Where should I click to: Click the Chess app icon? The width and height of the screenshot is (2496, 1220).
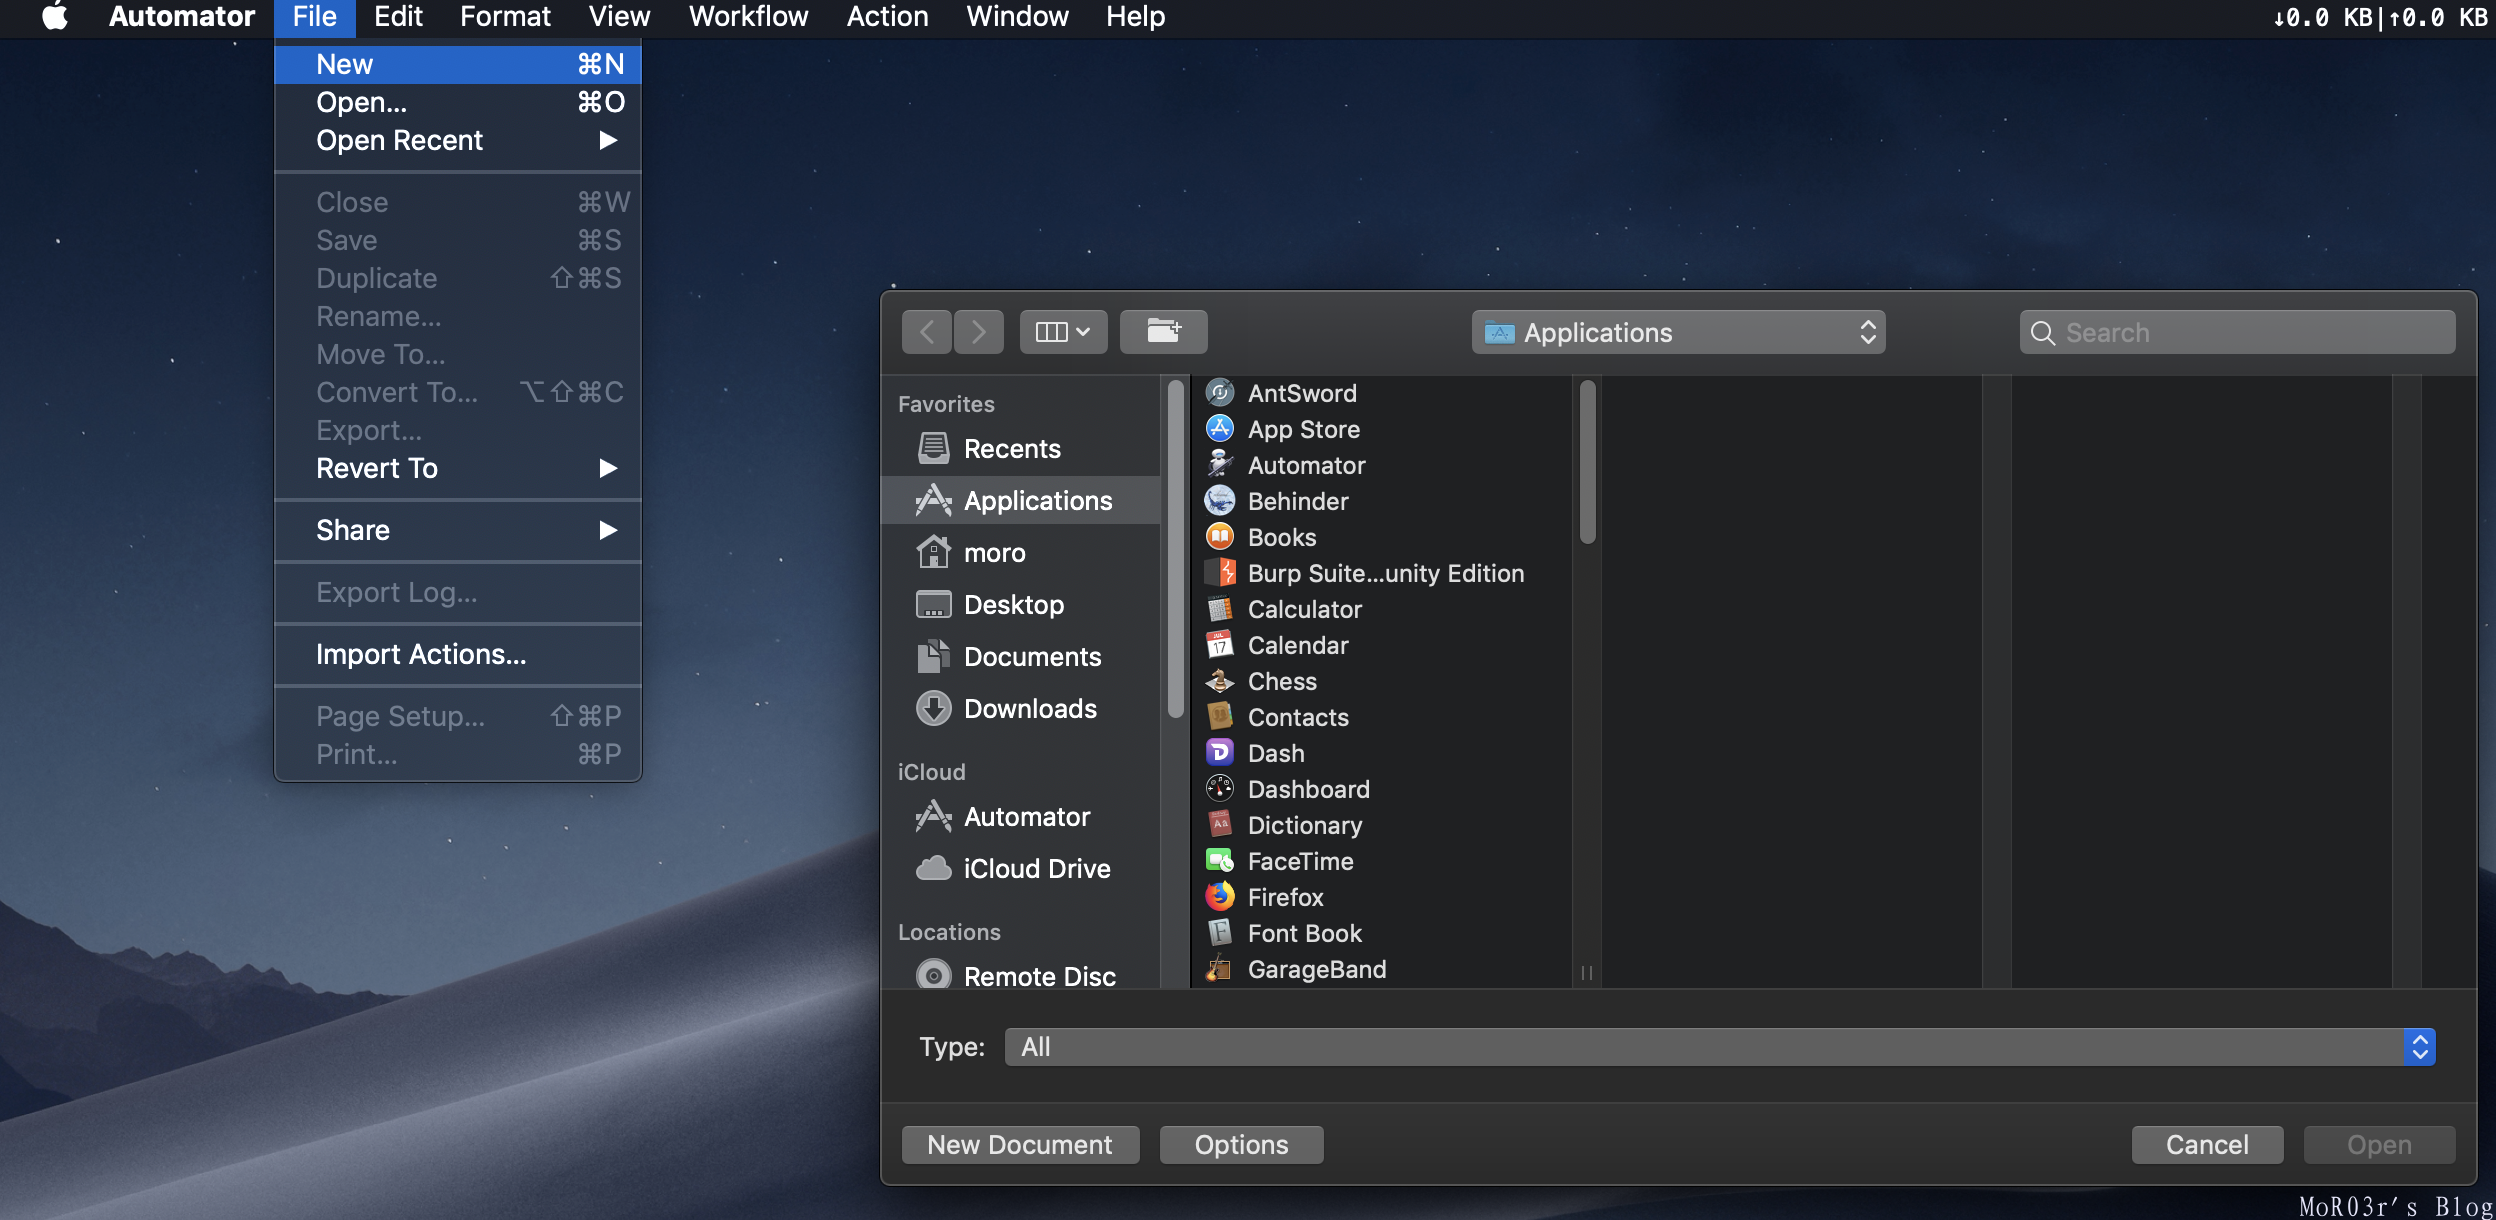click(x=1219, y=681)
